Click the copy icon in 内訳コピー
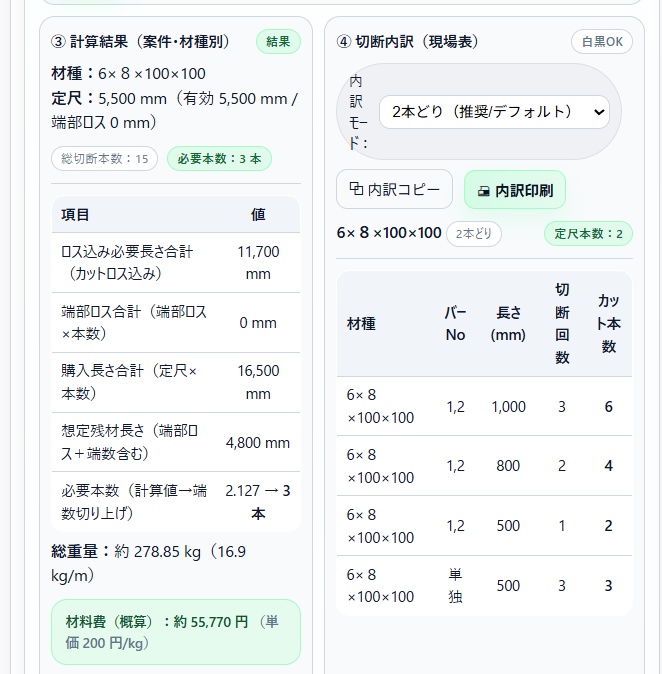 coord(356,189)
